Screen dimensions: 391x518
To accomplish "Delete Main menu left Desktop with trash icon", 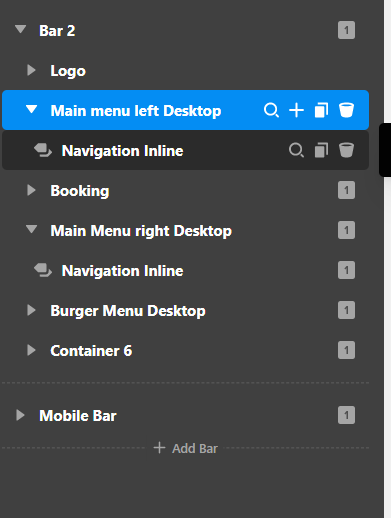I will [x=346, y=110].
